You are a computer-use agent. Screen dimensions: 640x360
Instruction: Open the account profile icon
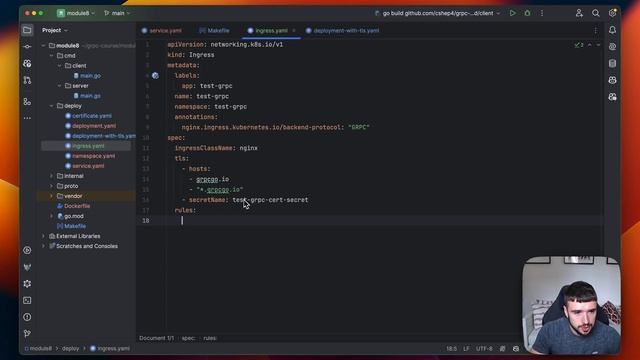(x=579, y=13)
